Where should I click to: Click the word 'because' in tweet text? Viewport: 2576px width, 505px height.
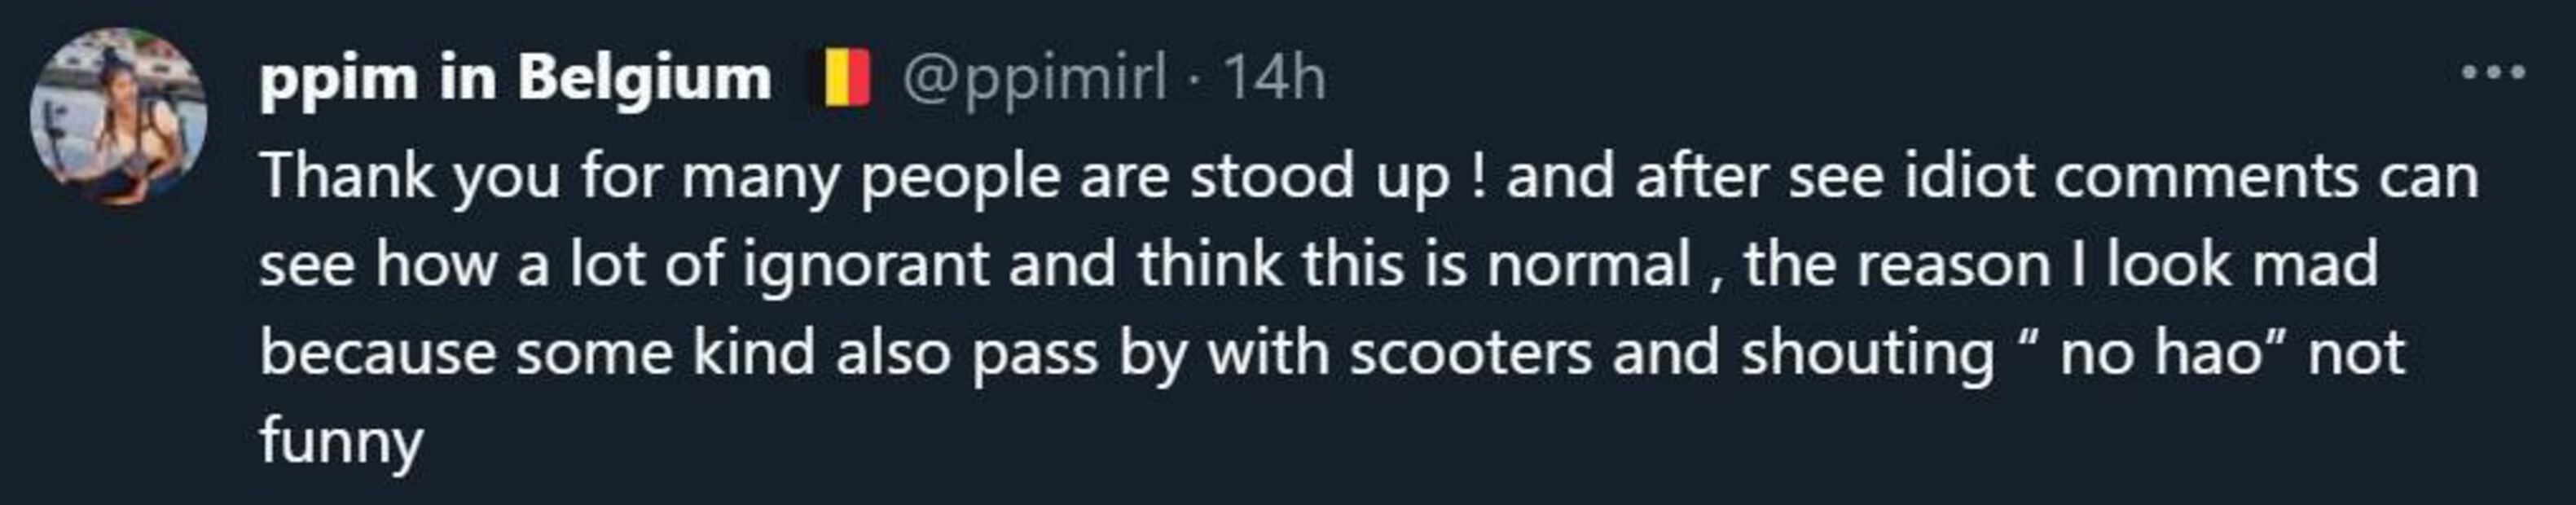[x=377, y=354]
